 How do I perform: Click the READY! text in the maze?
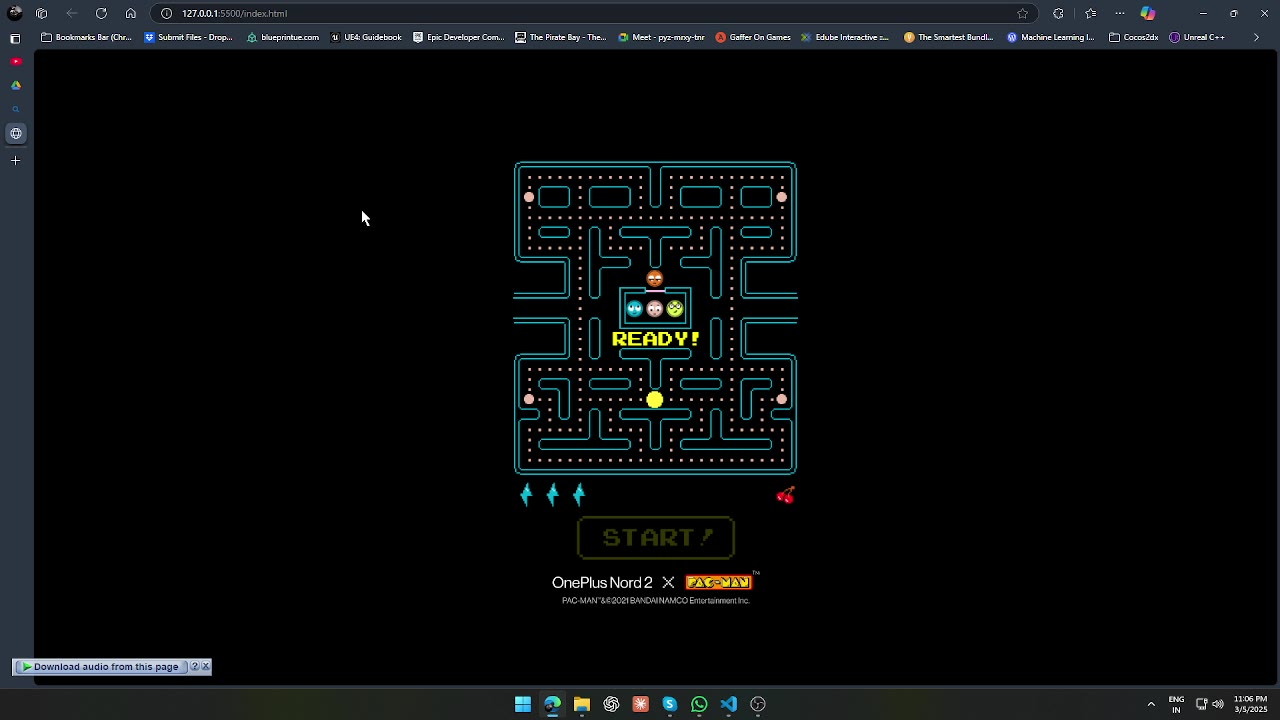pyautogui.click(x=656, y=339)
